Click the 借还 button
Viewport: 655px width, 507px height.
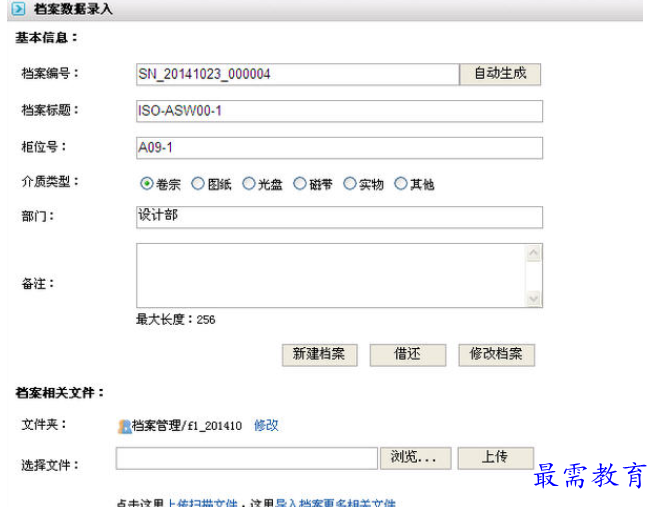[408, 355]
